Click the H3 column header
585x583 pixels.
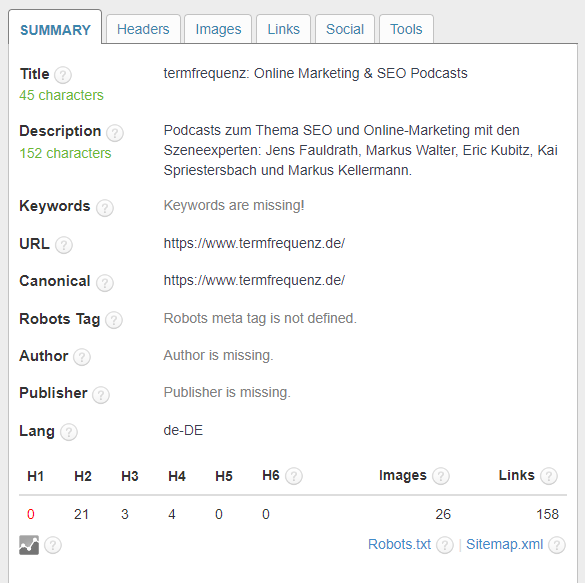[x=129, y=476]
